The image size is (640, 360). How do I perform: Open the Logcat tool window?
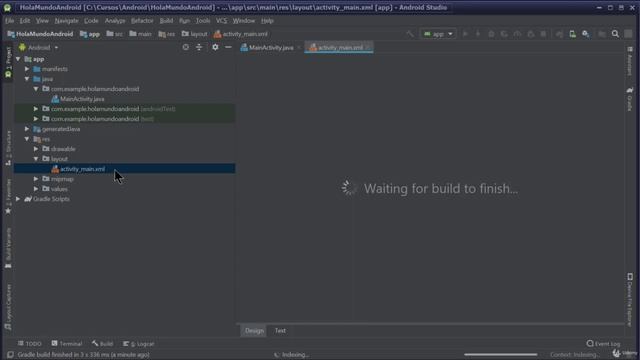[139, 344]
